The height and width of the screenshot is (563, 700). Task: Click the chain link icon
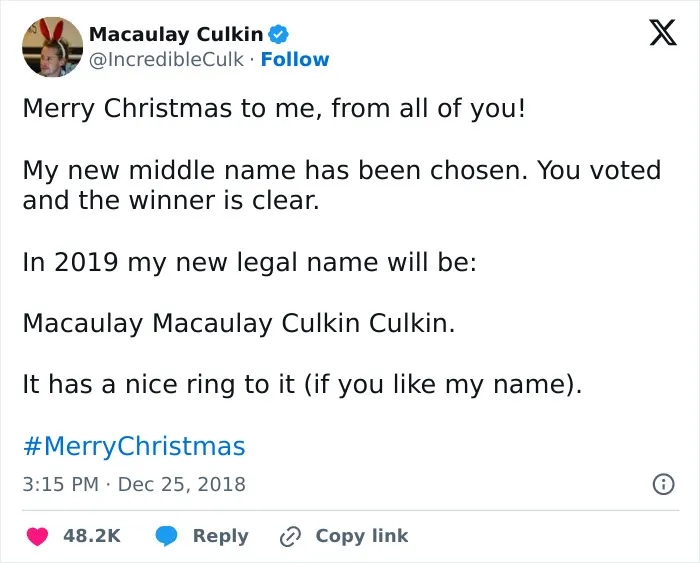coord(290,536)
